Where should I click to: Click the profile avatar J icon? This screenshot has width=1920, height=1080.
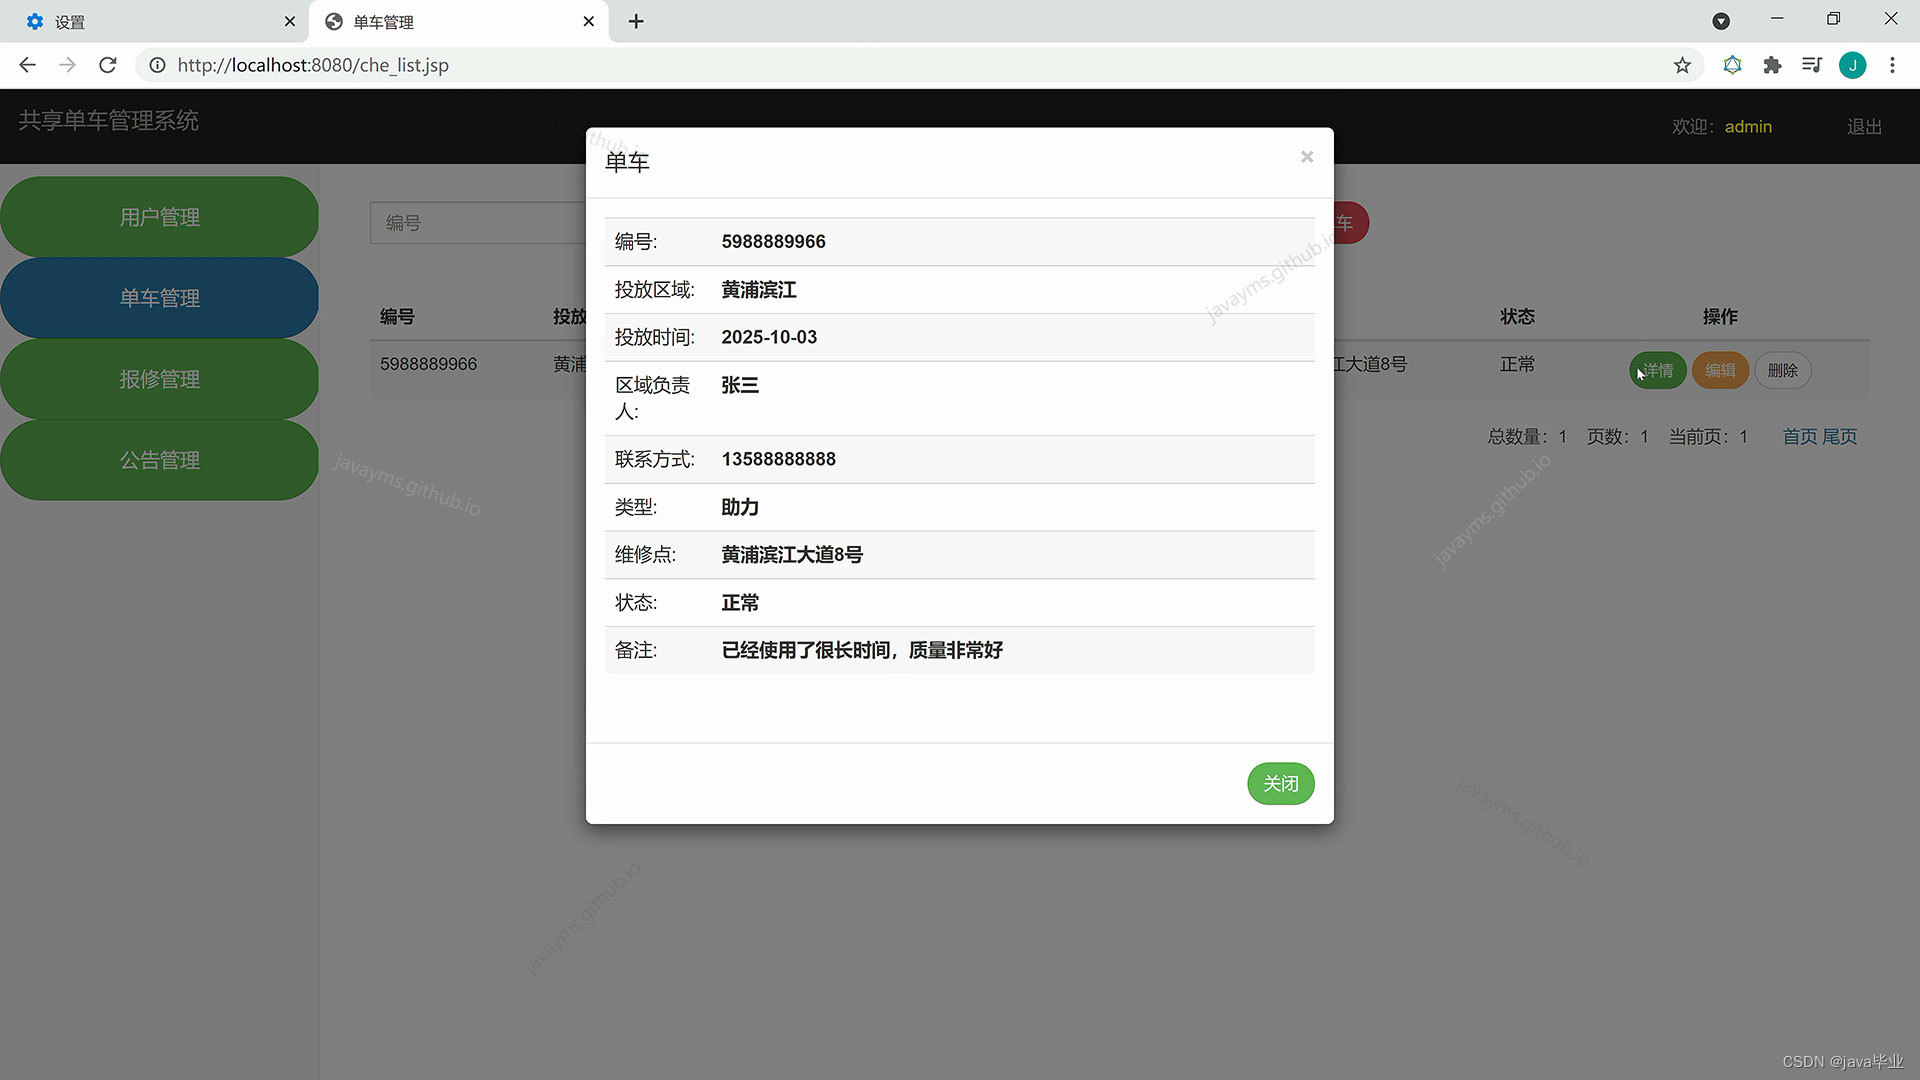[x=1852, y=65]
